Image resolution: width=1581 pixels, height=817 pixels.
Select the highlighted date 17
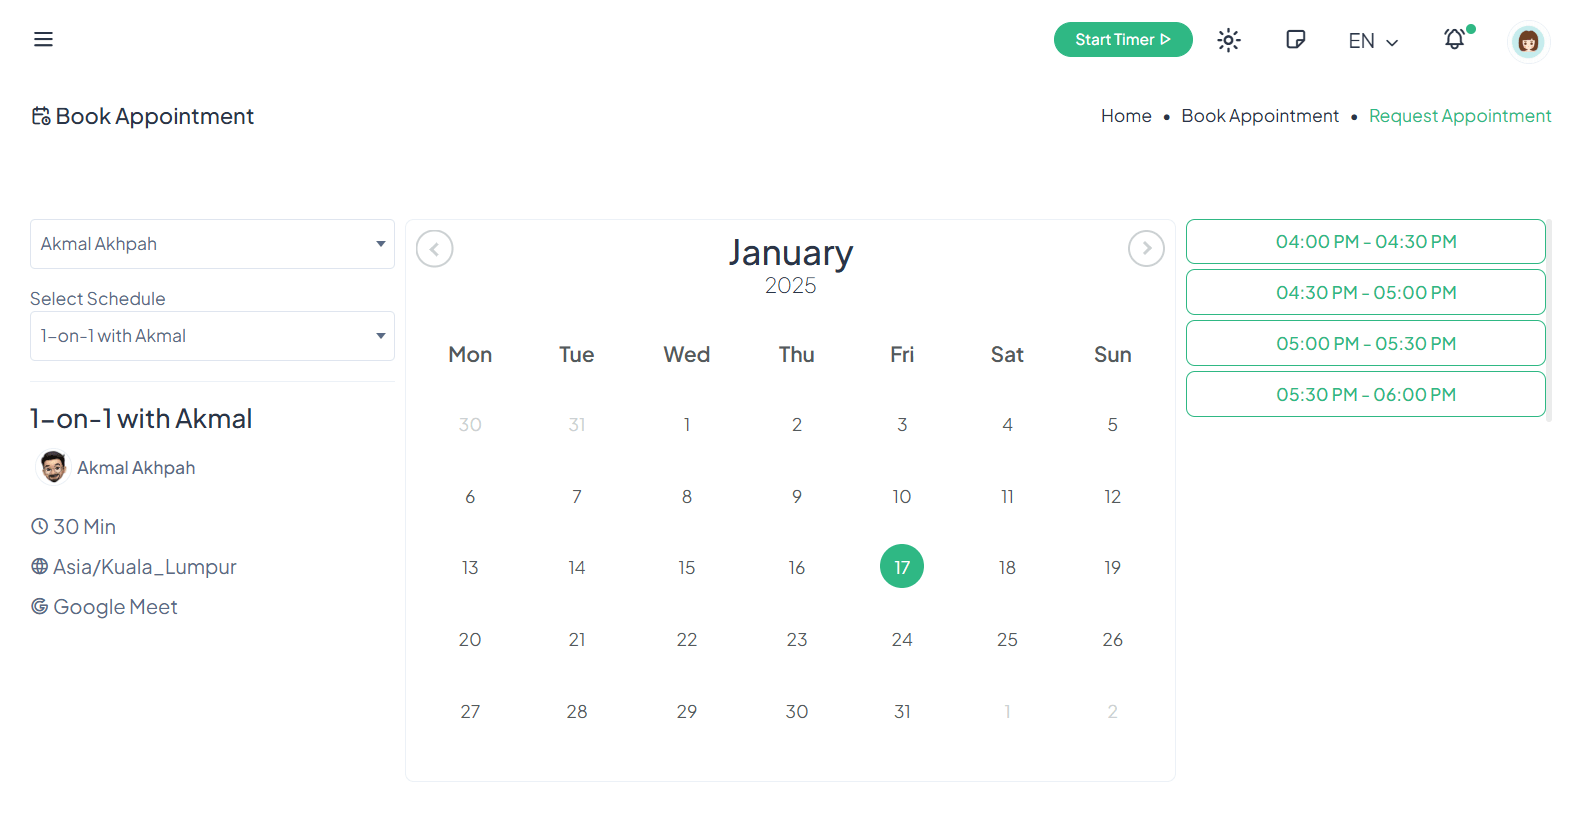tap(902, 567)
